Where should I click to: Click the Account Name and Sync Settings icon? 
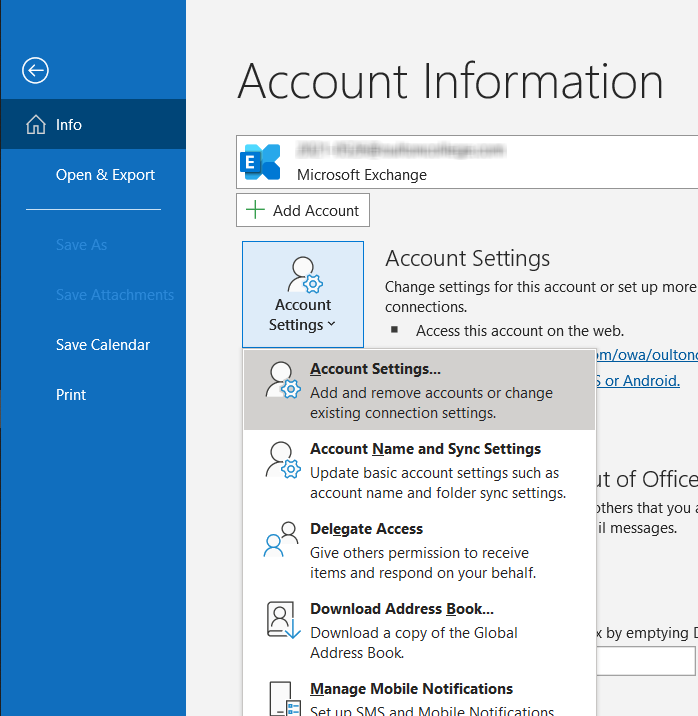[x=283, y=460]
